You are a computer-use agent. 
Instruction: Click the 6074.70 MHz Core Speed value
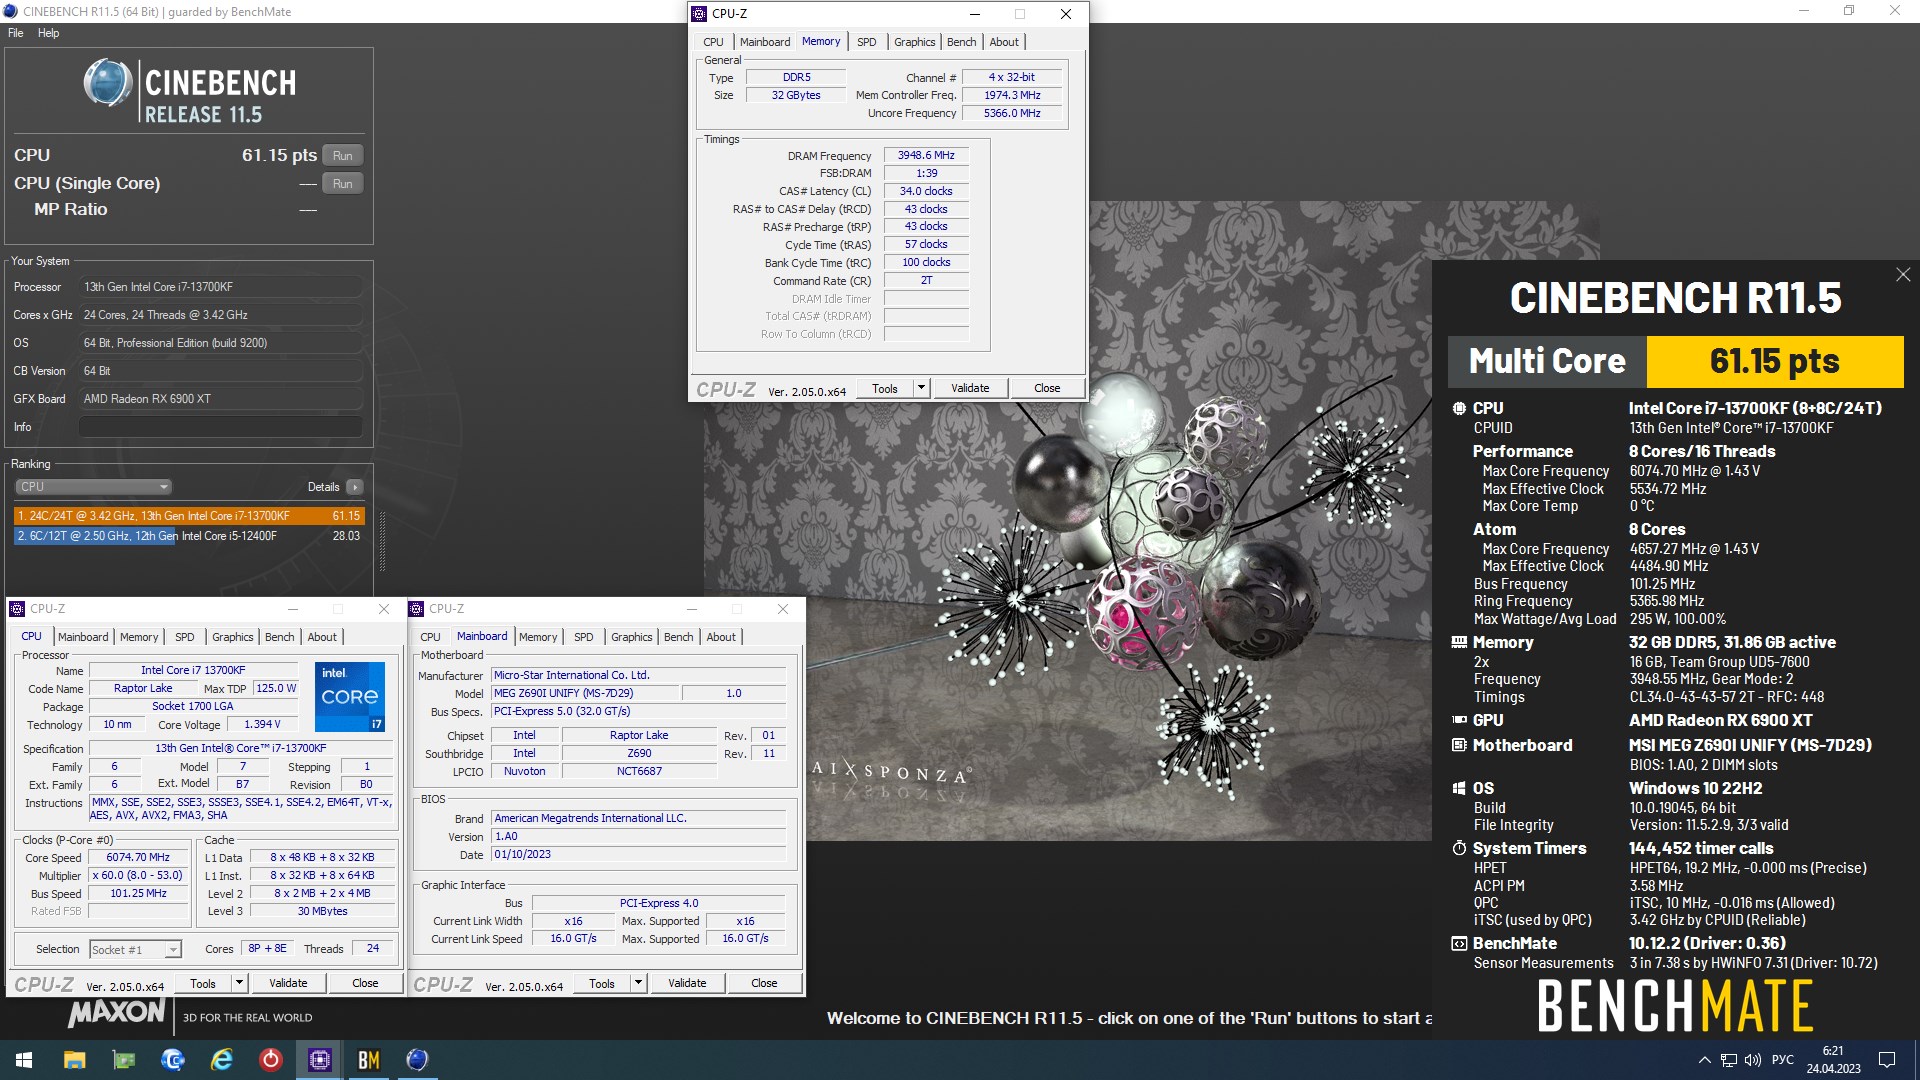[138, 858]
